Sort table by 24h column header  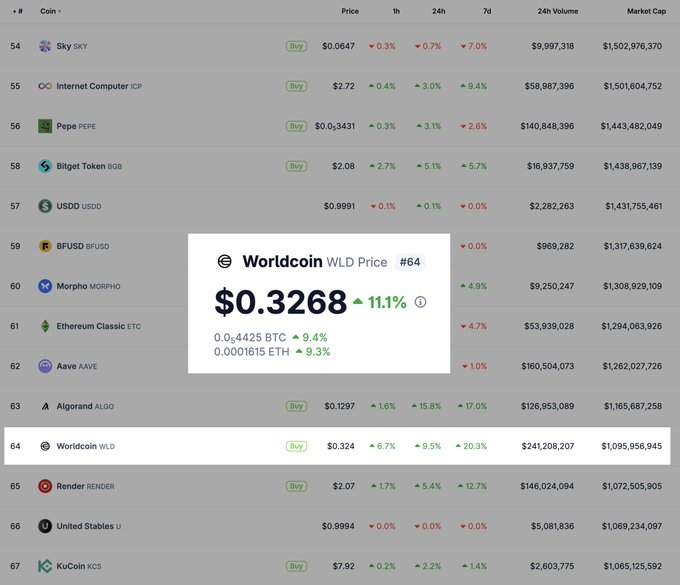pos(438,11)
